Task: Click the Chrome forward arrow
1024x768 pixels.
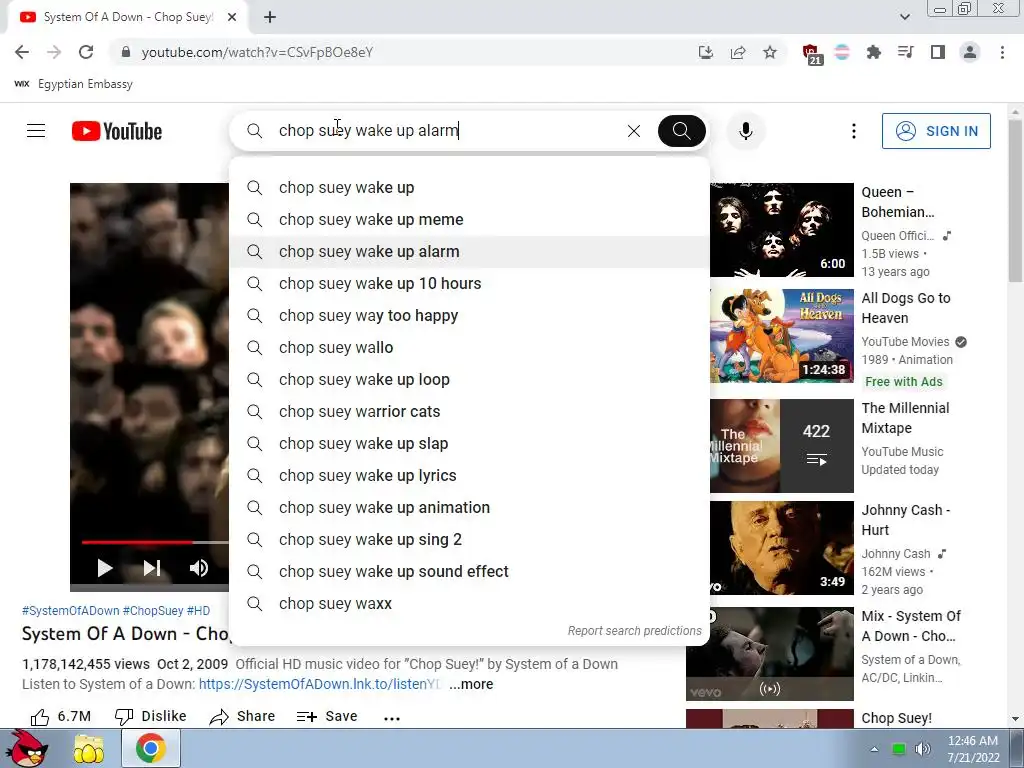Action: tap(54, 52)
